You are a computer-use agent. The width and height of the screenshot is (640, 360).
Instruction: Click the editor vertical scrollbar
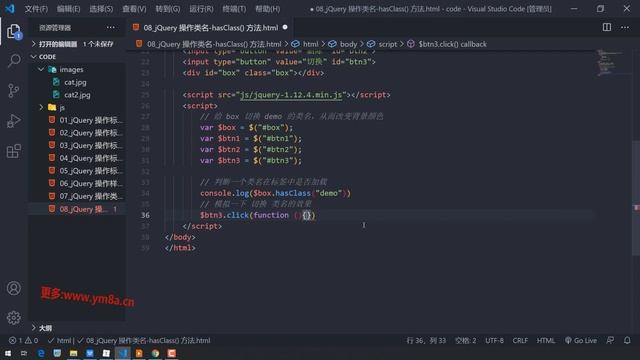[x=636, y=198]
